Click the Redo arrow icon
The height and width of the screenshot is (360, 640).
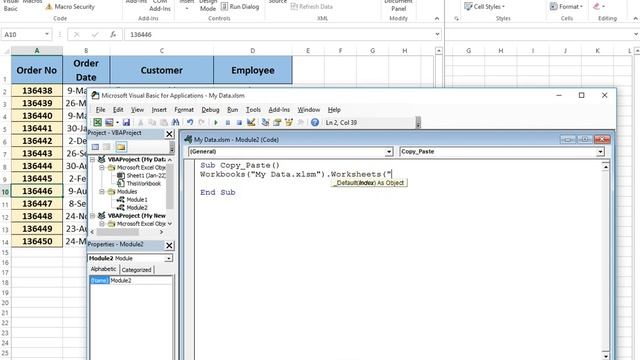point(202,122)
